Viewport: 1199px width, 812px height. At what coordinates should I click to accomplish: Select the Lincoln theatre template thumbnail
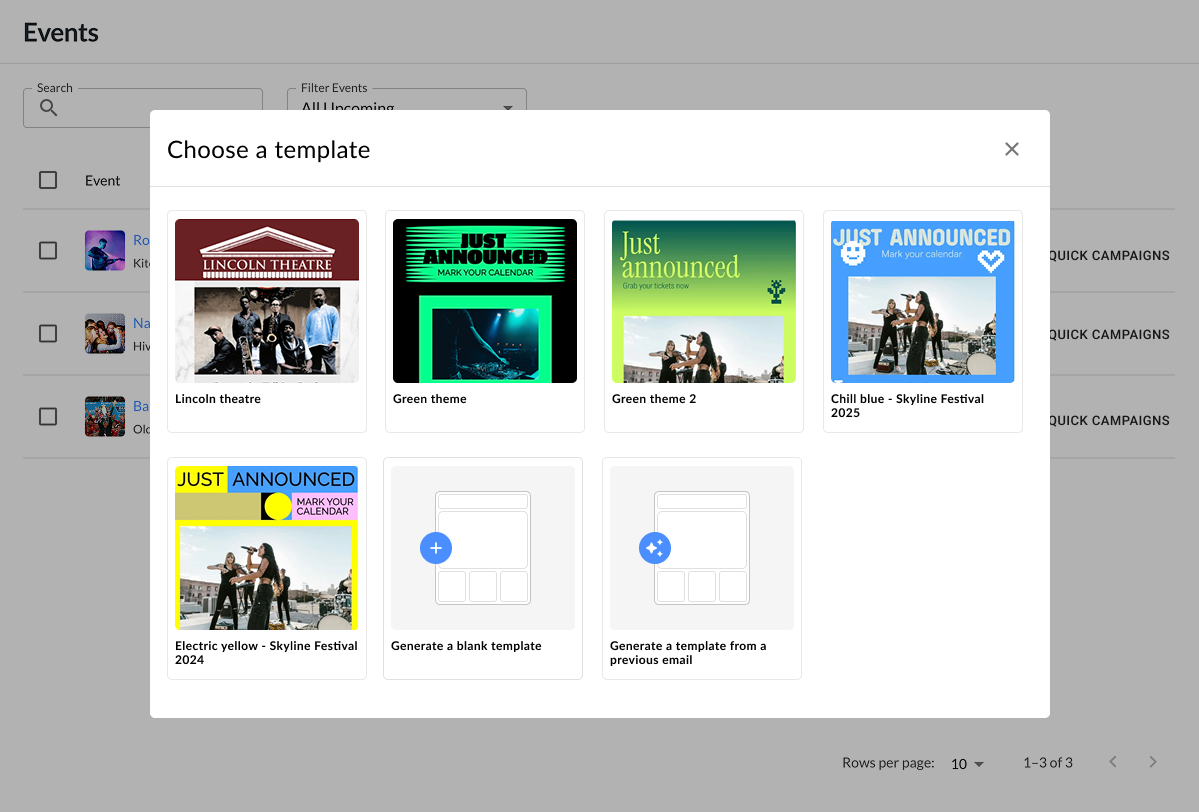[267, 300]
